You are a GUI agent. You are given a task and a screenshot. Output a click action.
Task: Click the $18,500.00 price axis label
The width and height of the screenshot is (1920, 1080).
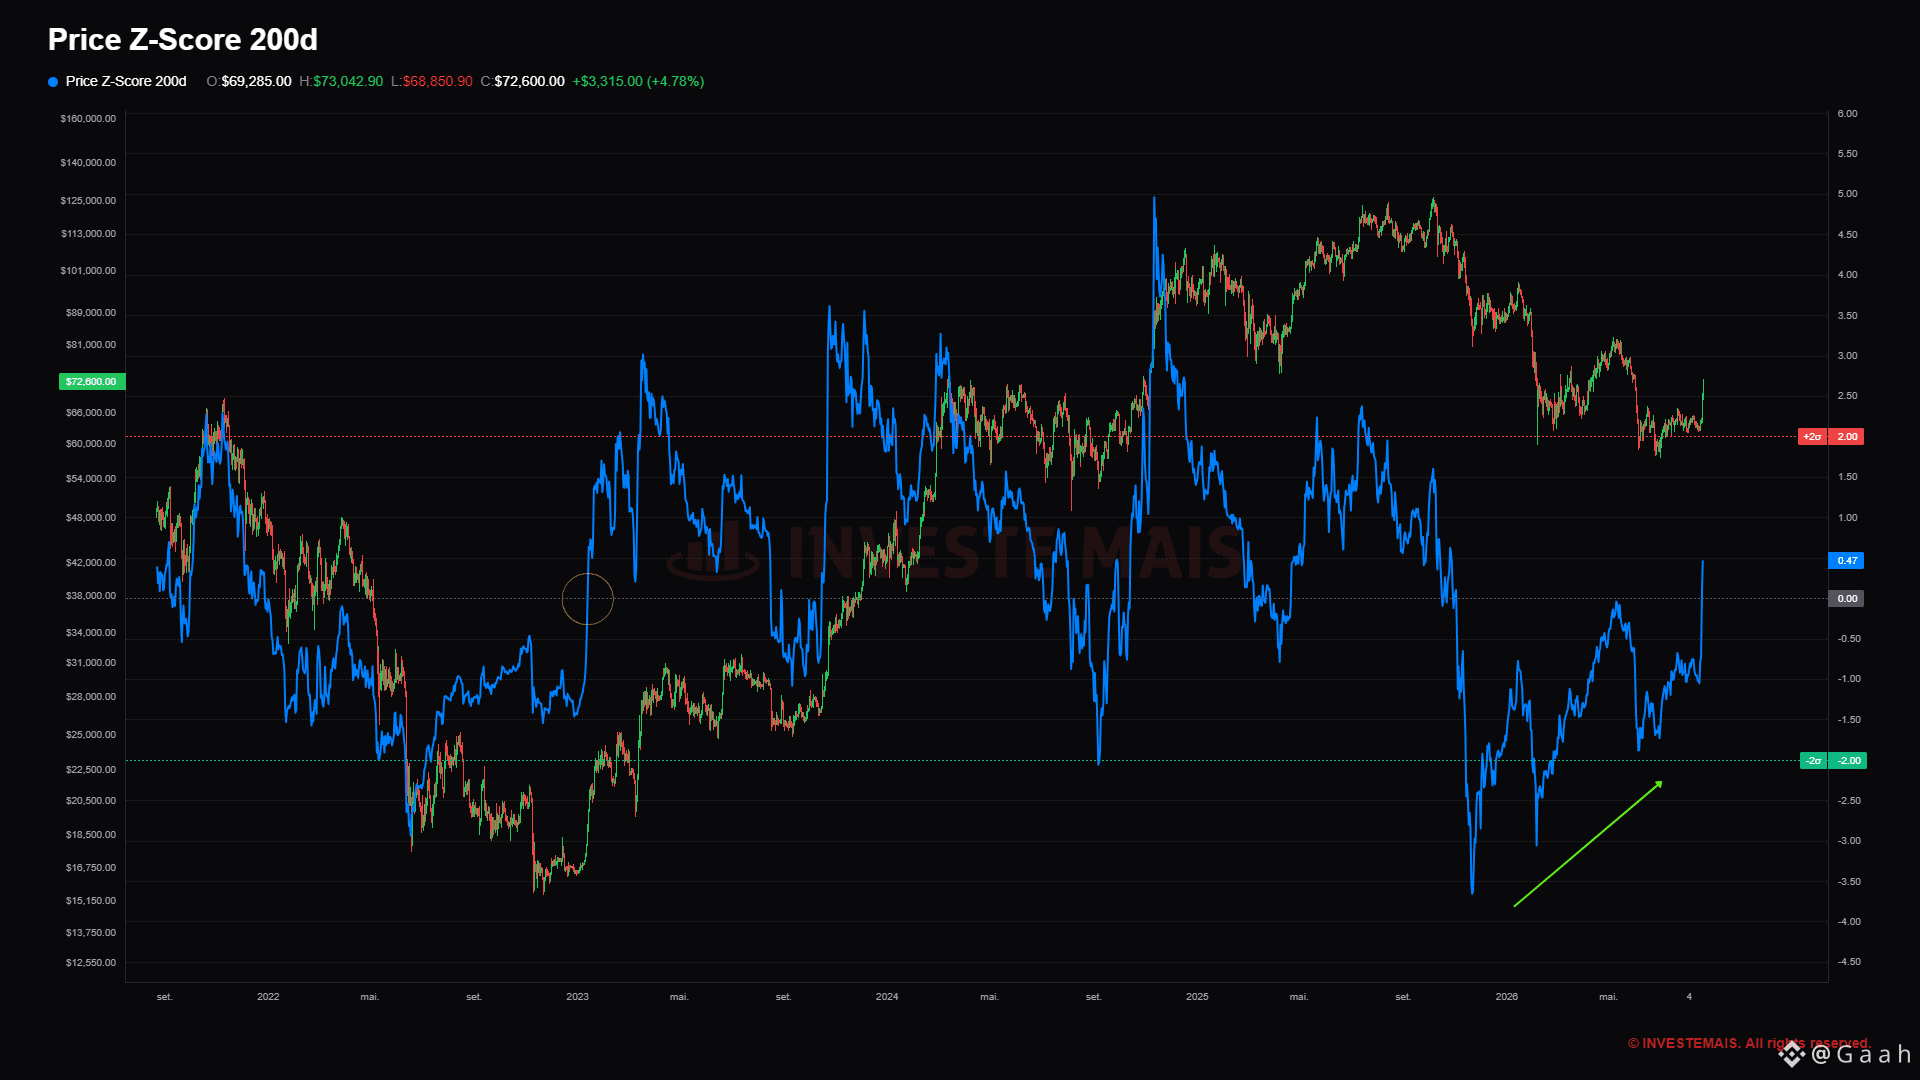pyautogui.click(x=91, y=834)
